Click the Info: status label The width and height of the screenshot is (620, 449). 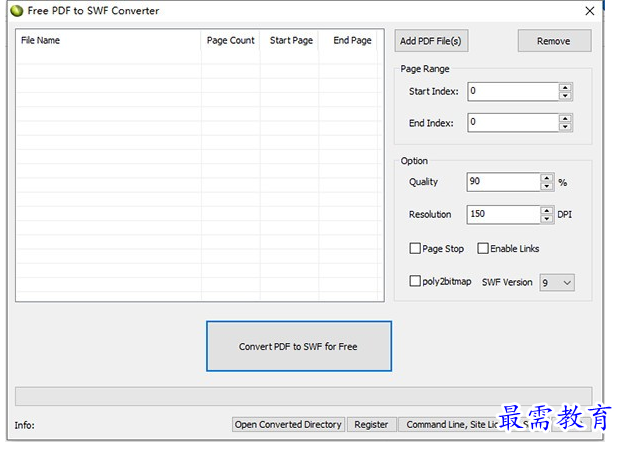25,426
